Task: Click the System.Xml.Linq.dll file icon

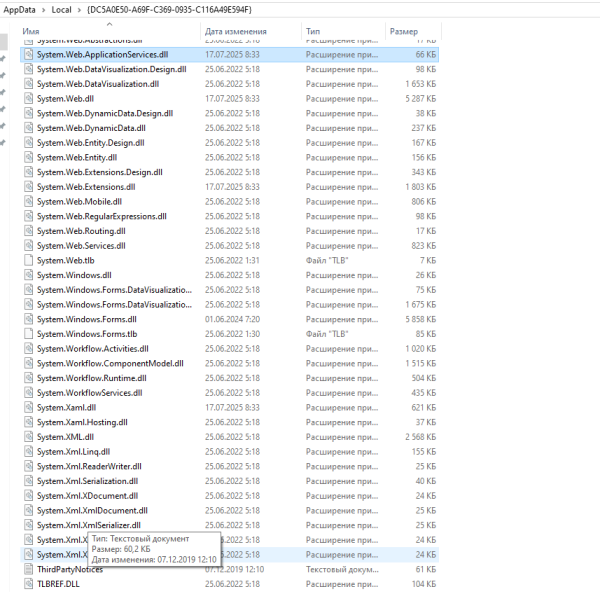Action: pos(28,452)
